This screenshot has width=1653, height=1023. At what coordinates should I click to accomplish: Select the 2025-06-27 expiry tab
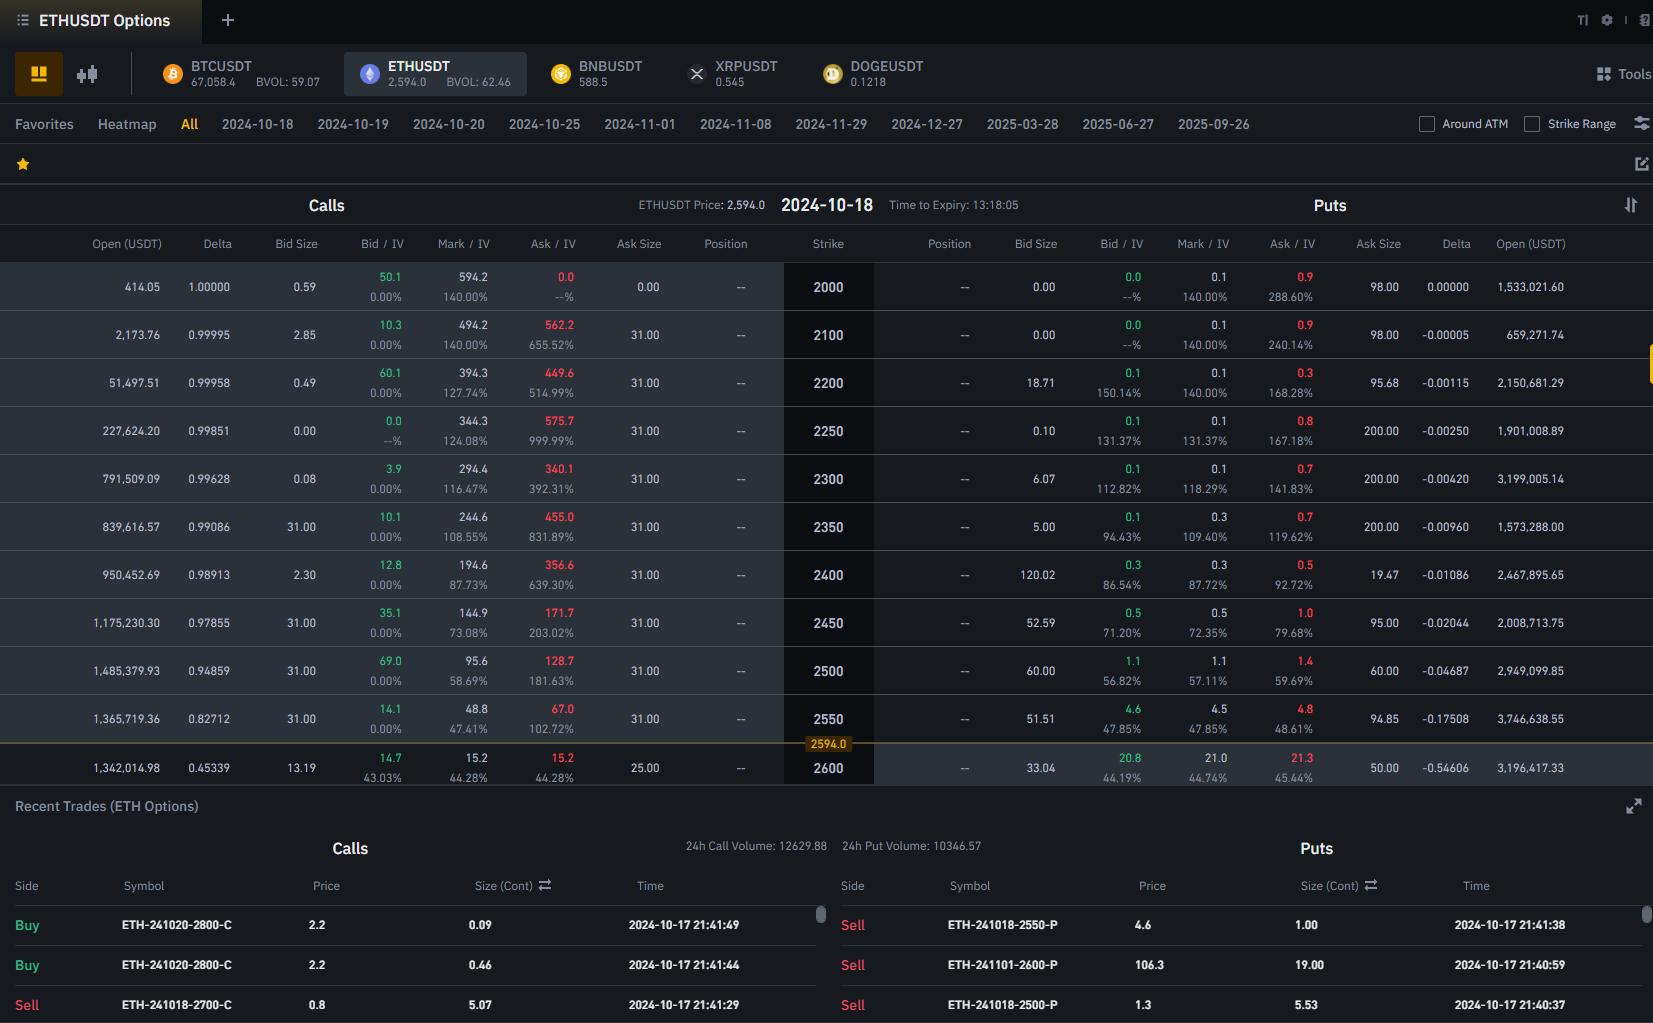point(1118,124)
